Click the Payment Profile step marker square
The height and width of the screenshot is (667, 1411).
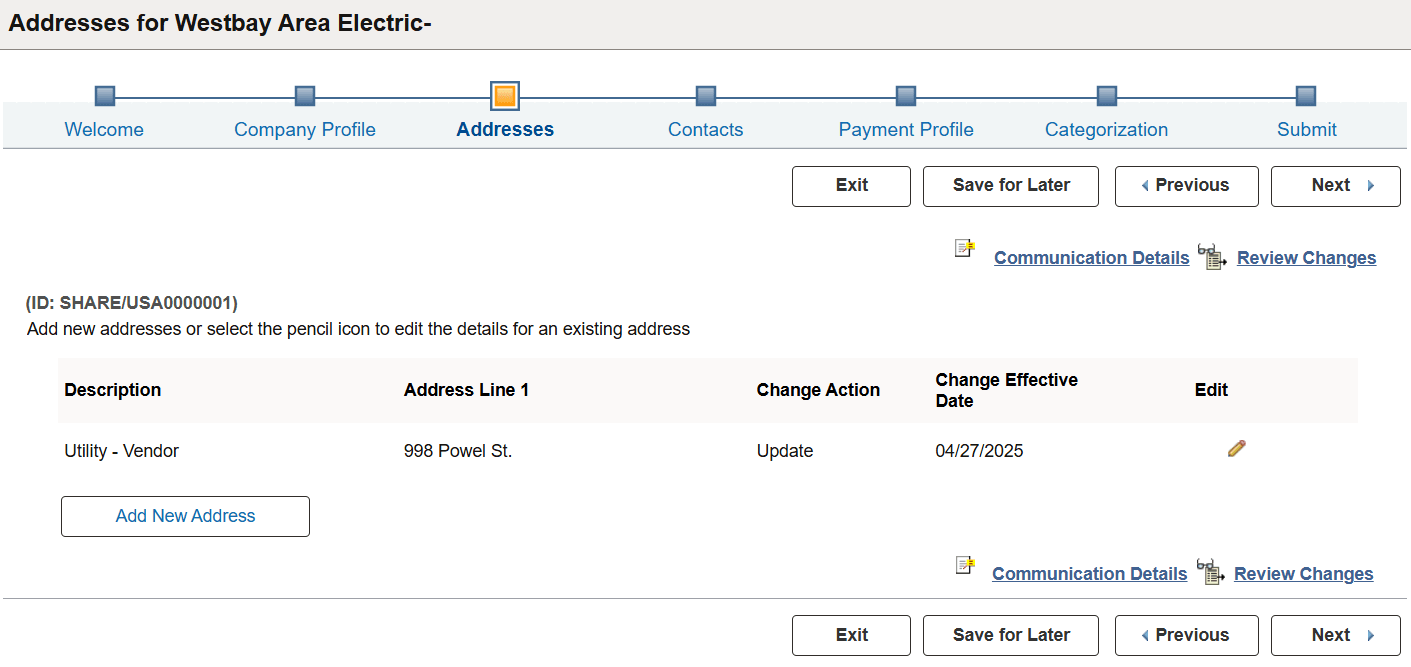tap(905, 96)
